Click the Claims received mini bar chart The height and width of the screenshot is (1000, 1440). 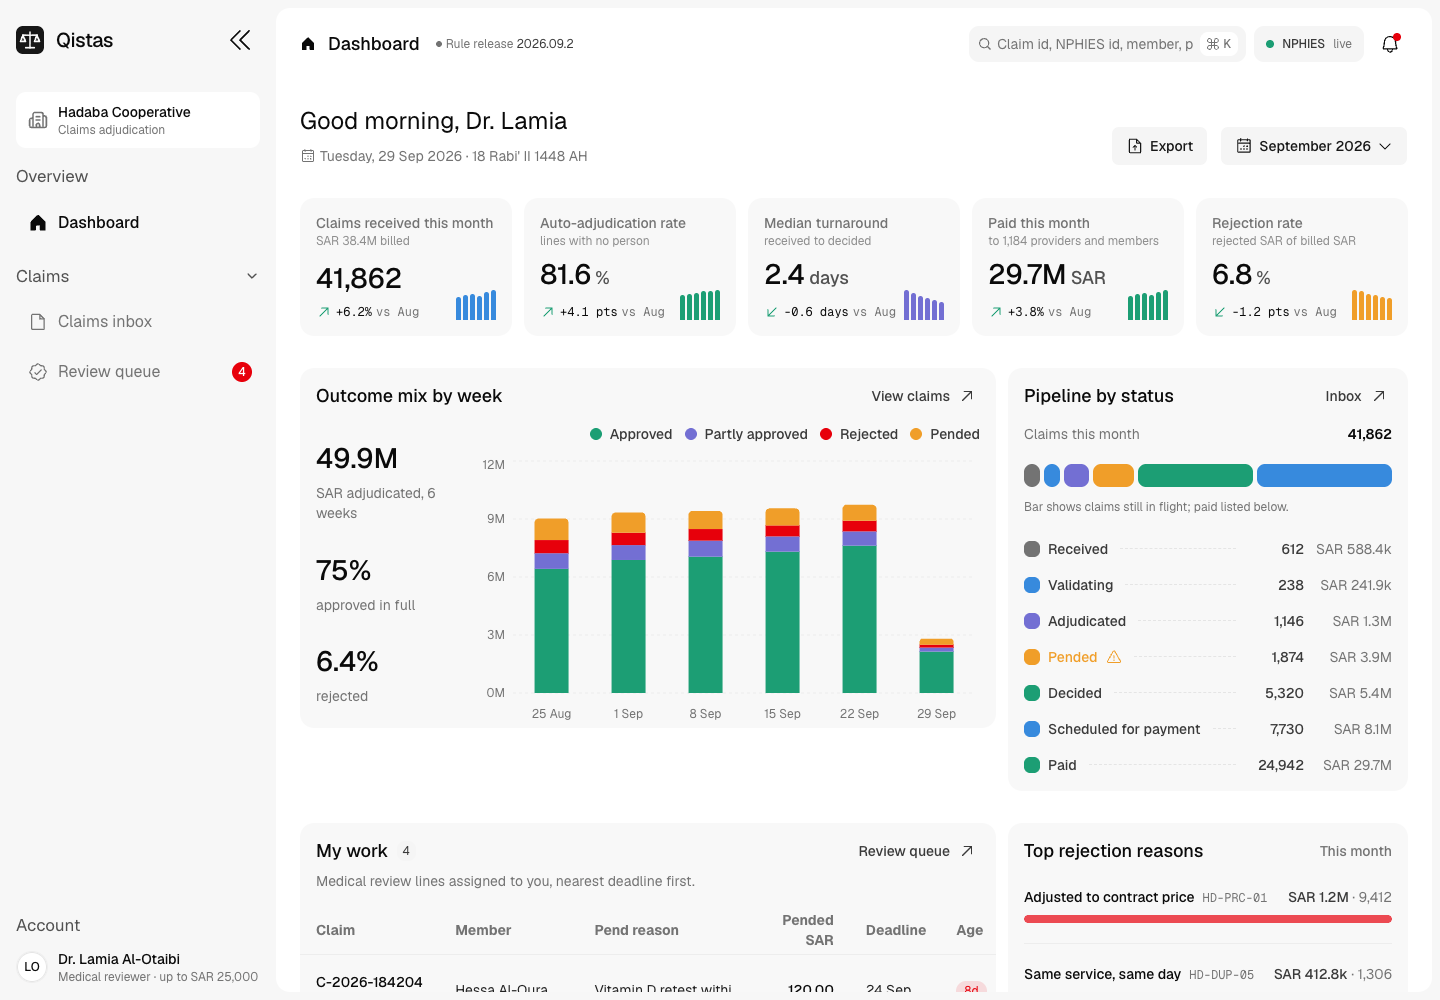476,305
